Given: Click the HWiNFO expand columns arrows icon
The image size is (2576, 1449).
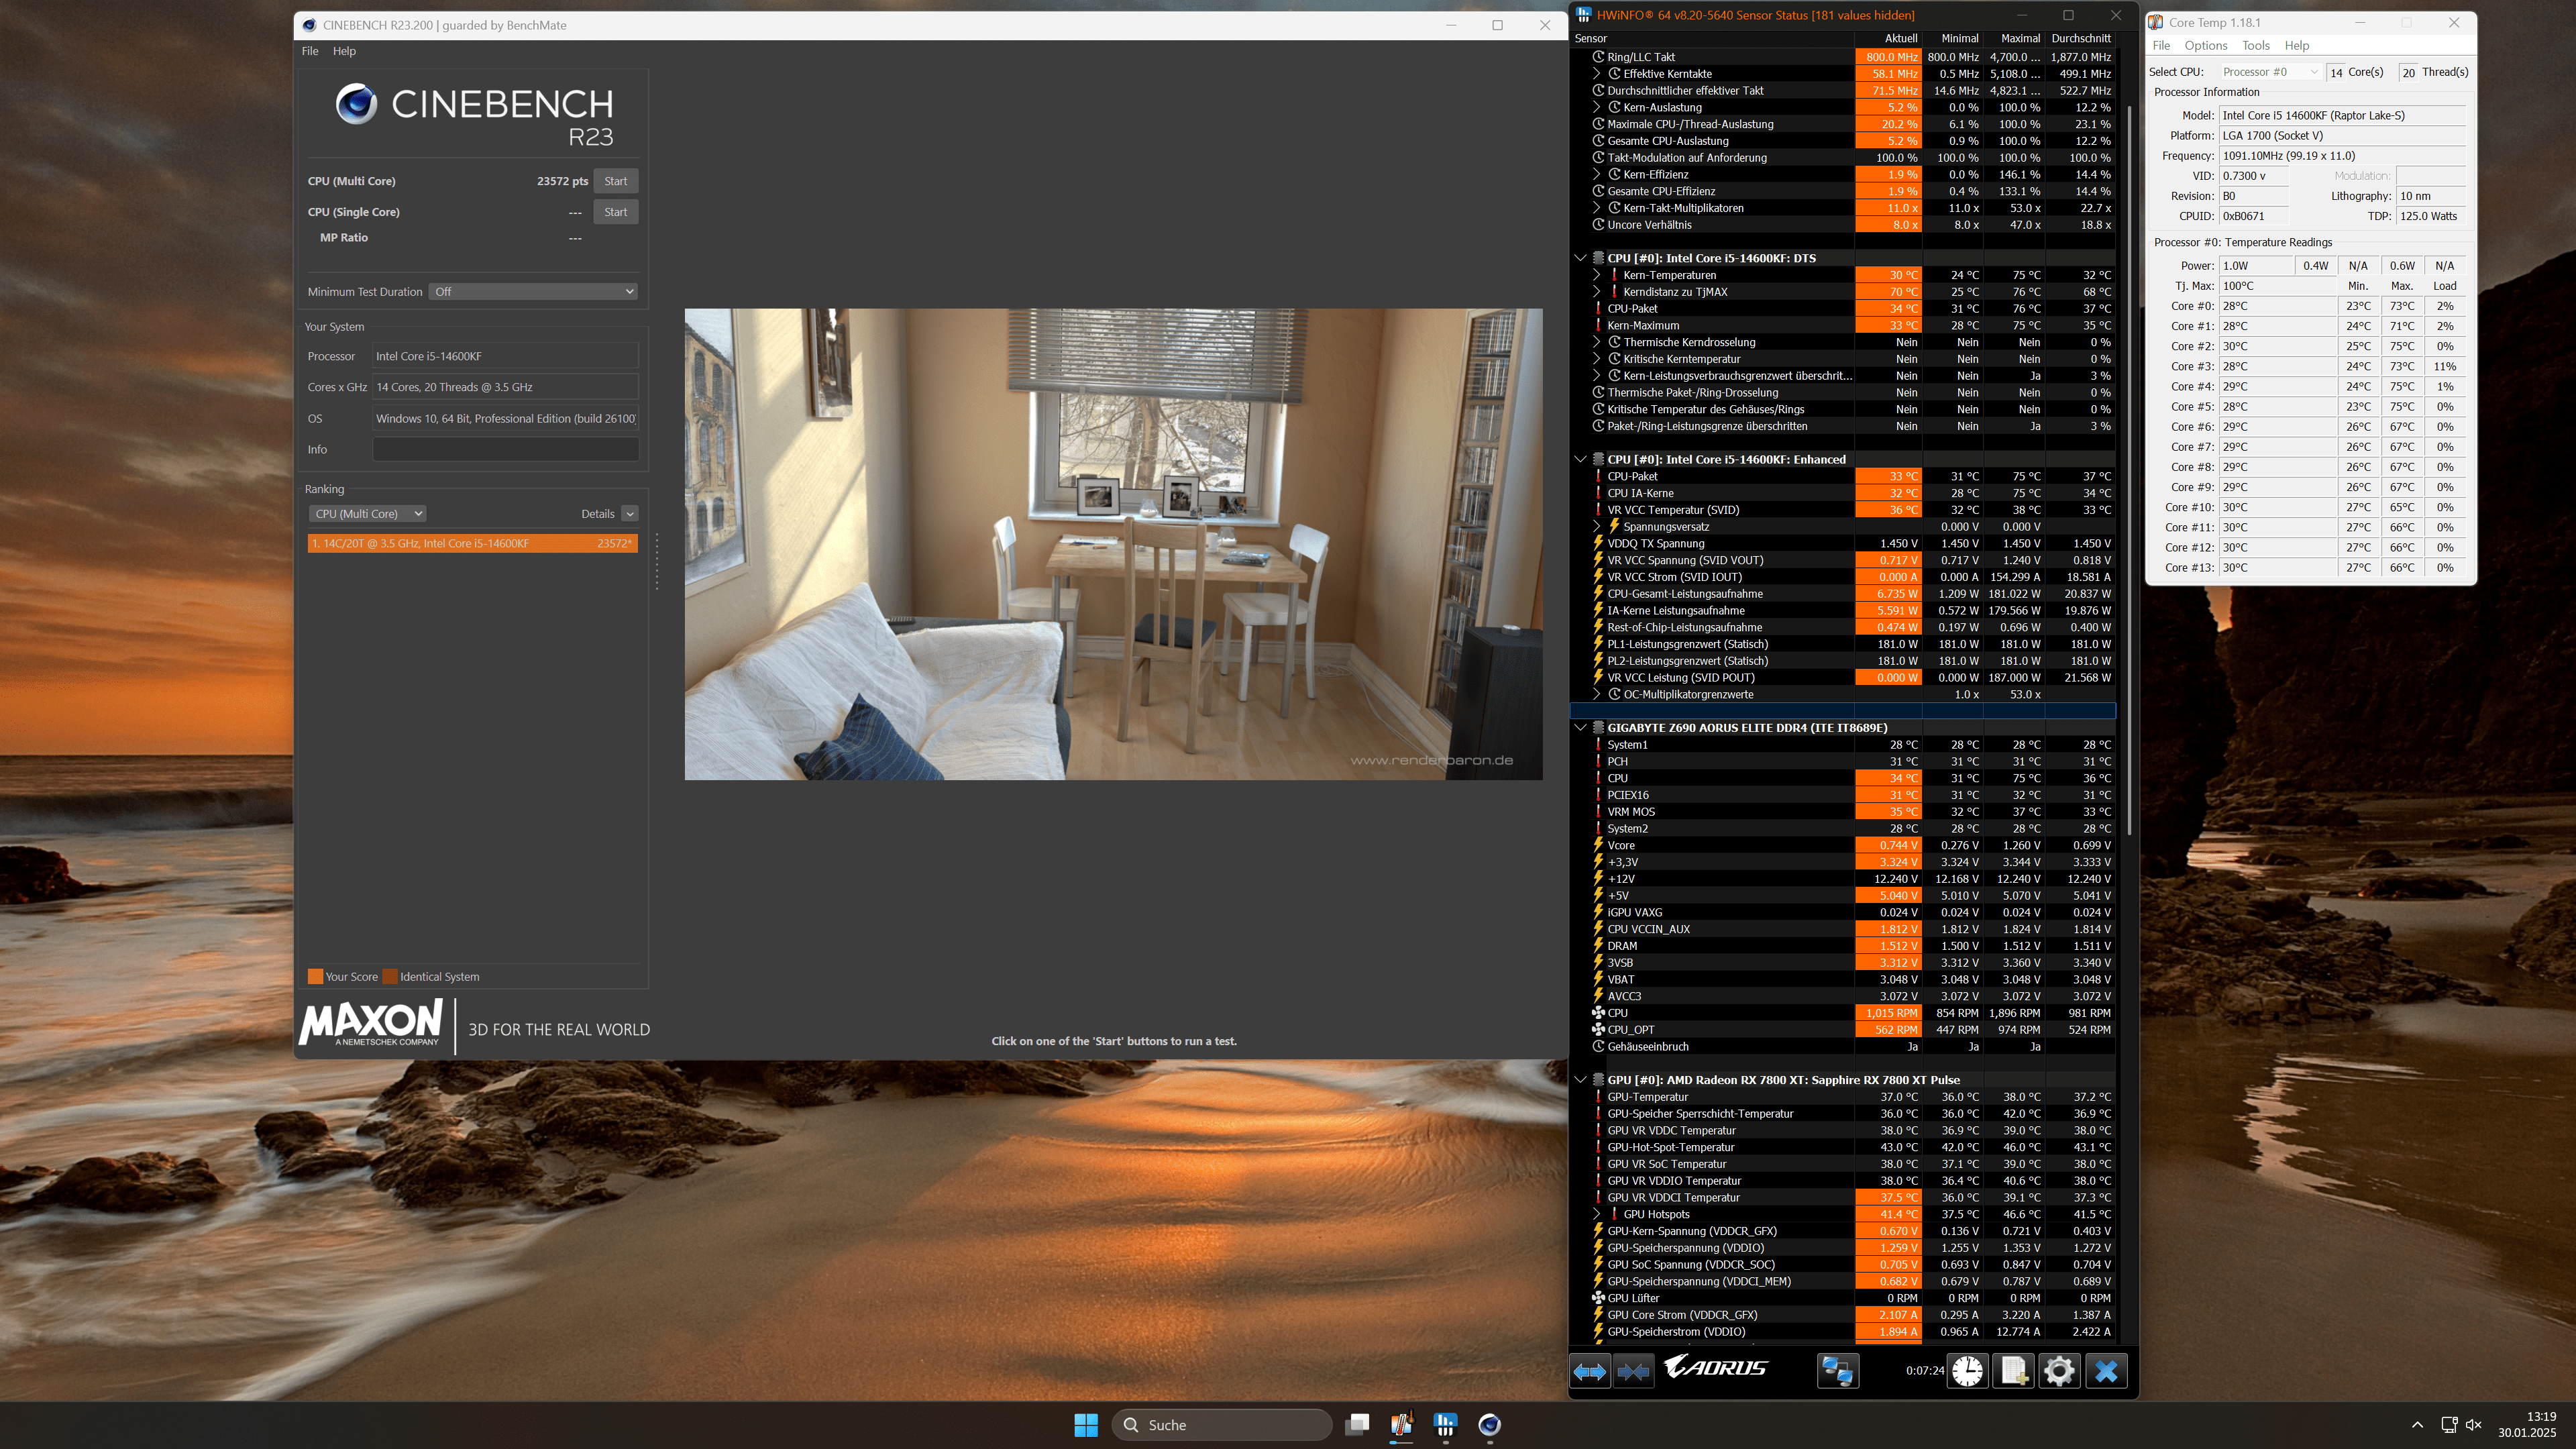Looking at the screenshot, I should [1589, 1371].
